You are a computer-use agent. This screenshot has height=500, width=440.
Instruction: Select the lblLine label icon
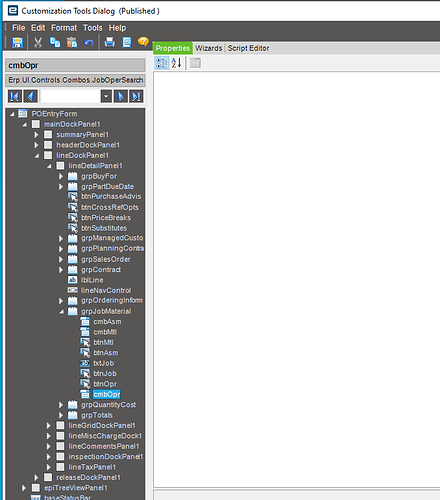pos(73,280)
